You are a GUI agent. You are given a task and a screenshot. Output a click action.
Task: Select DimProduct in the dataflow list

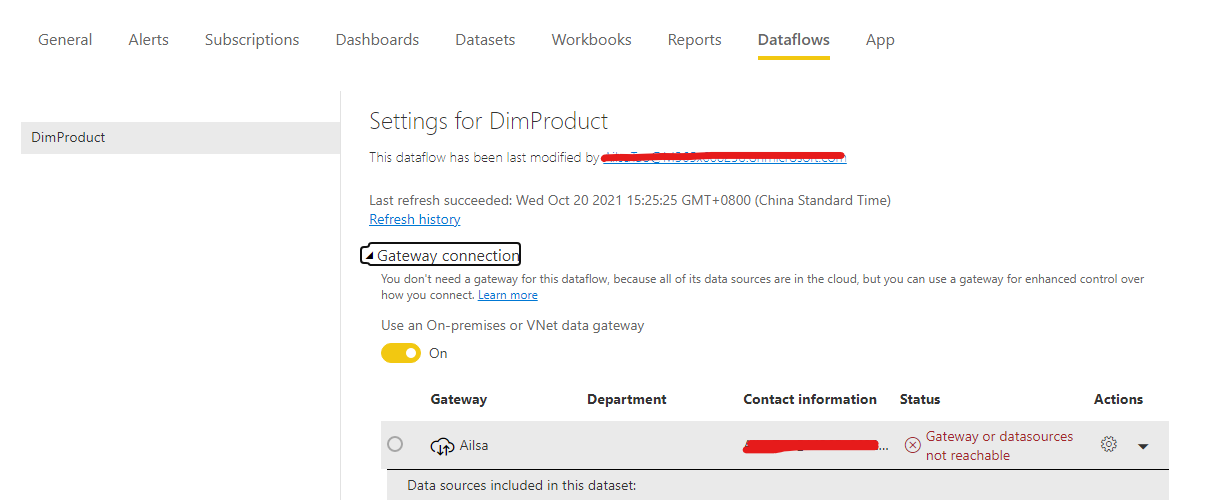point(180,138)
